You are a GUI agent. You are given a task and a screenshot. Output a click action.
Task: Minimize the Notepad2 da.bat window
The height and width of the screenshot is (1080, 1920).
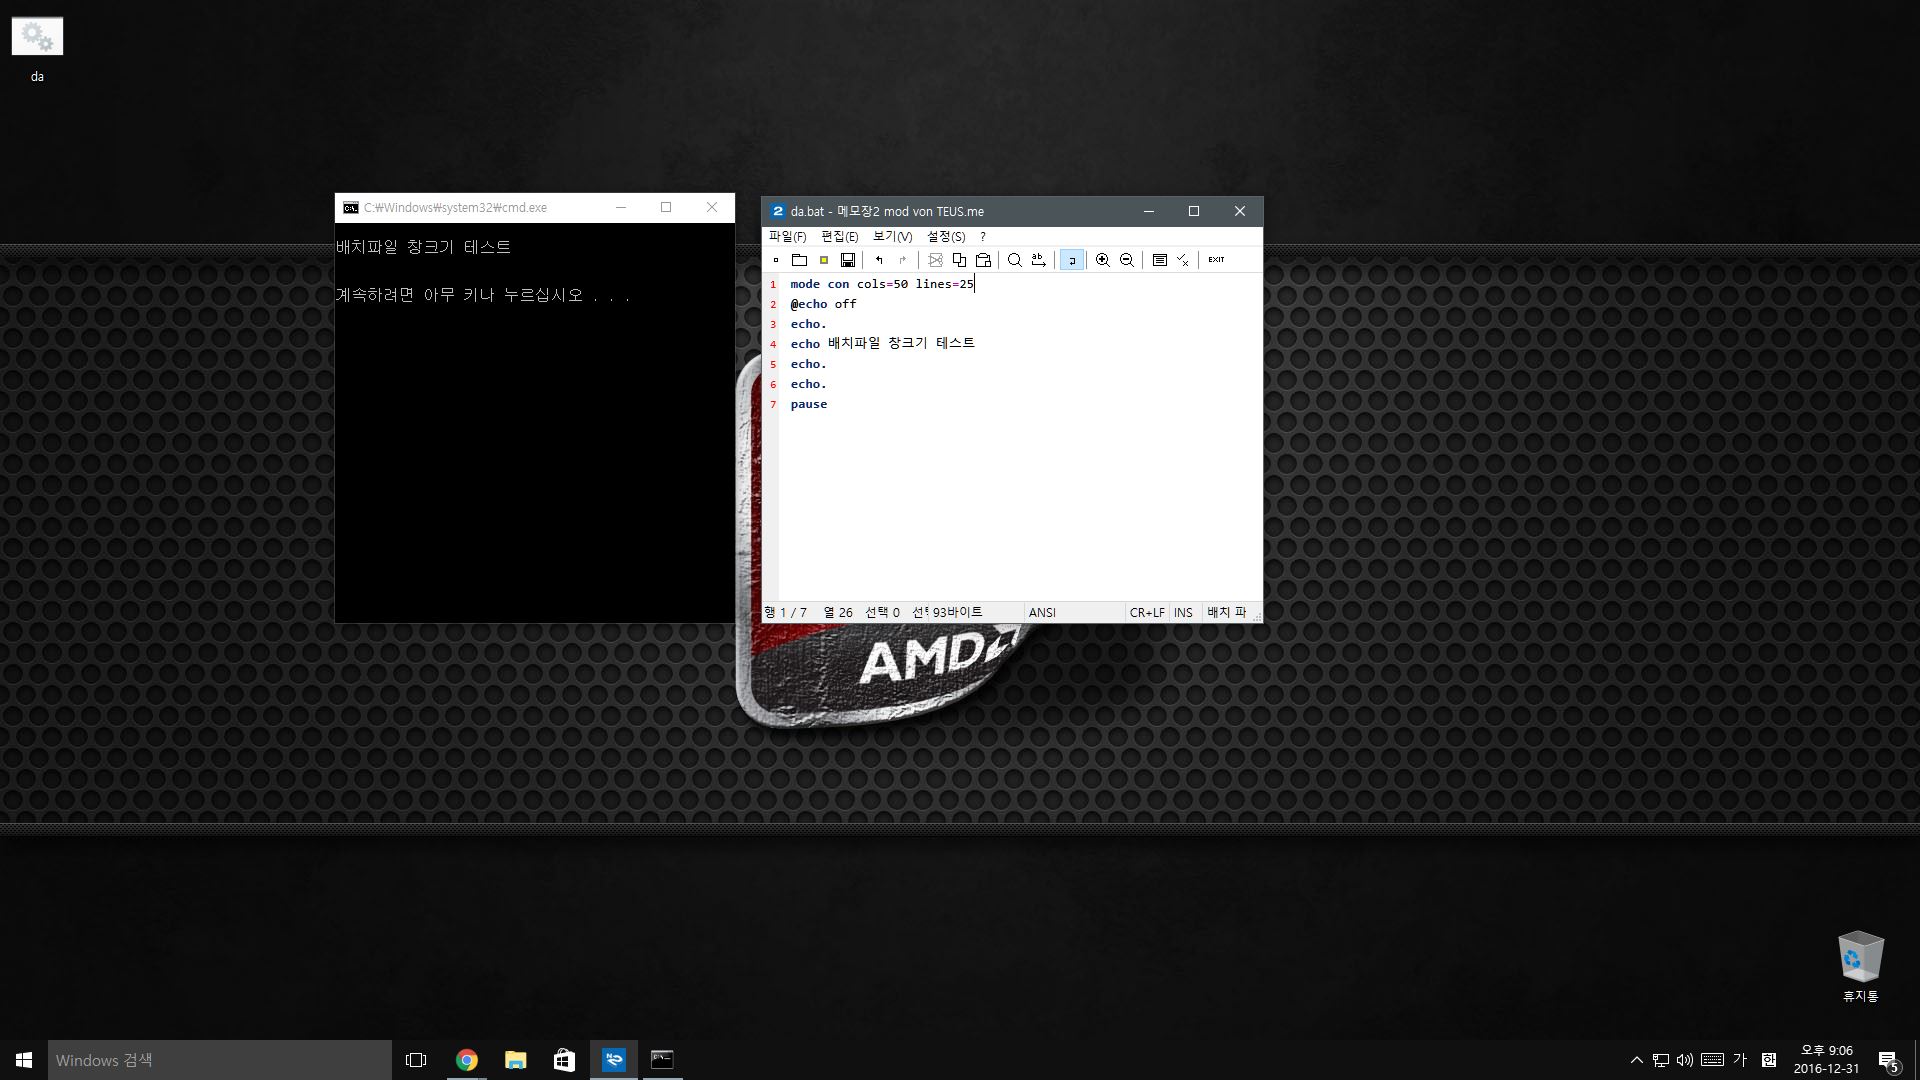1148,211
